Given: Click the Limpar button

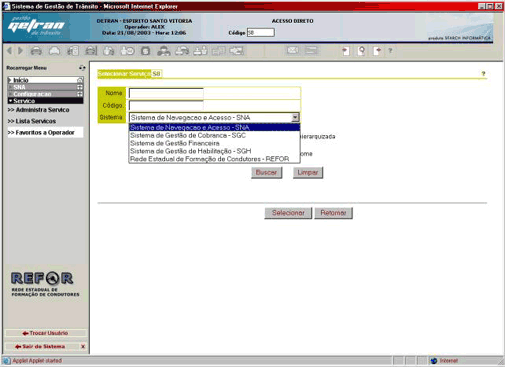Looking at the screenshot, I should [x=308, y=173].
